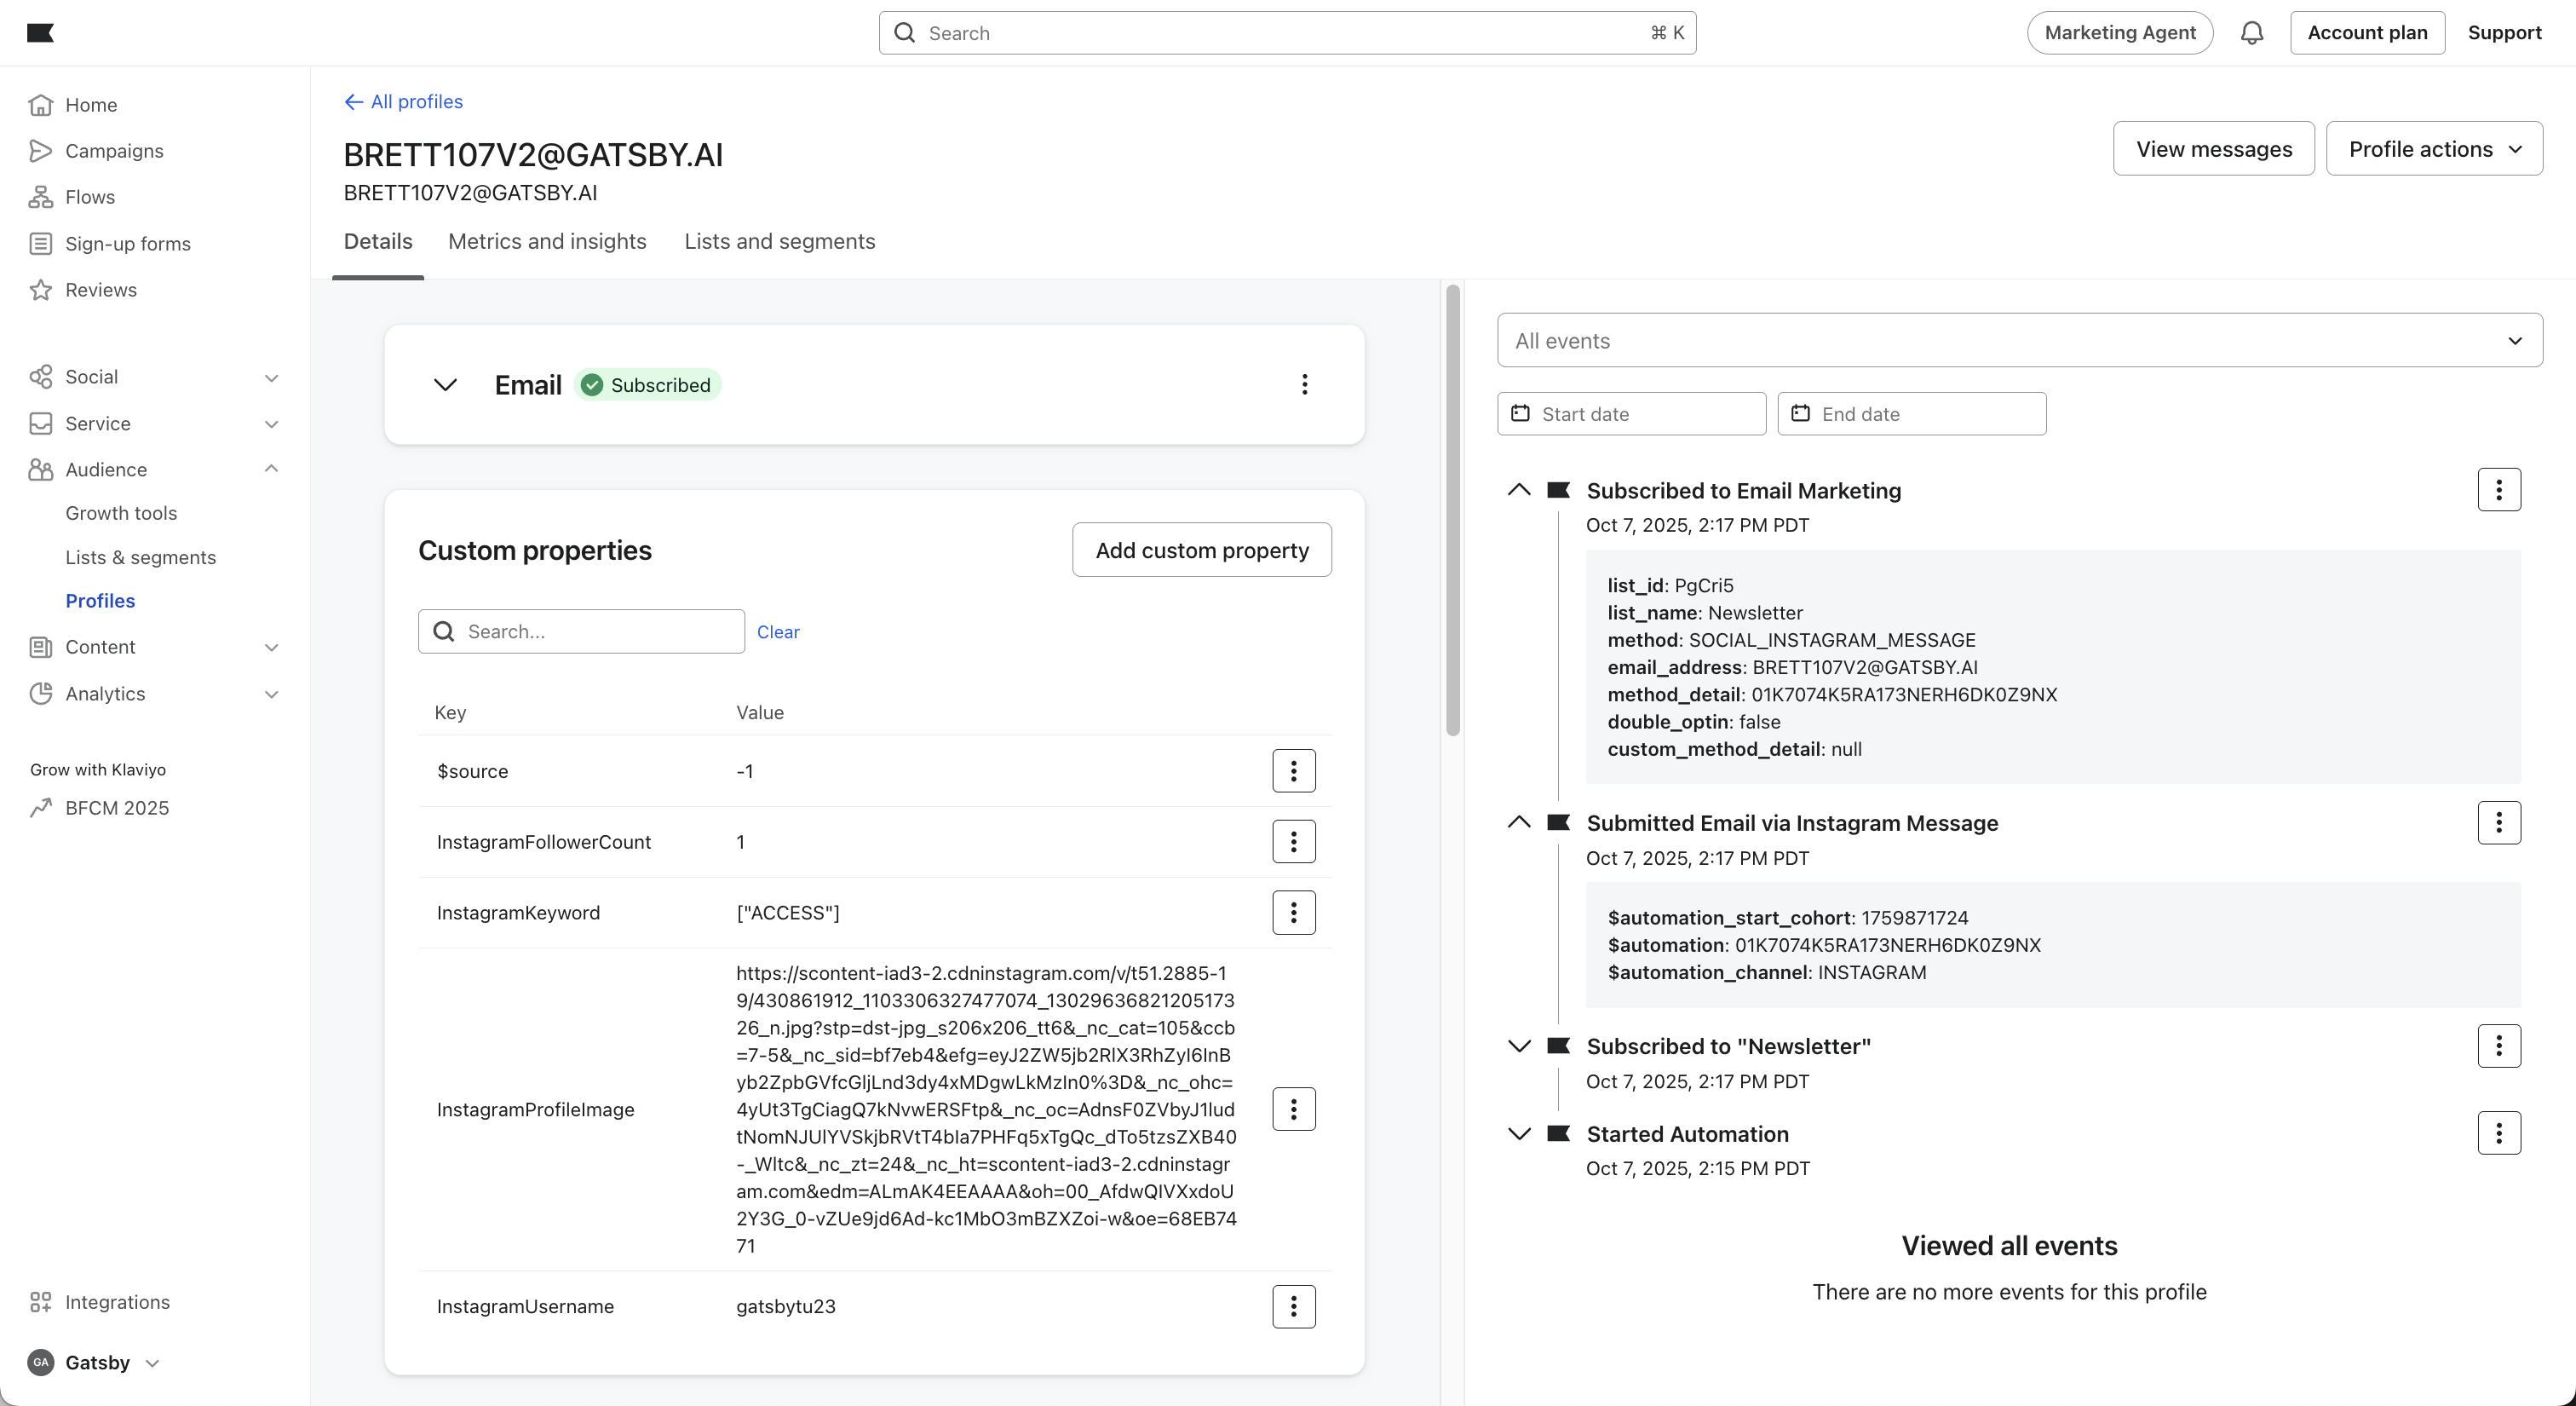
Task: Collapse Submitted Email via Instagram Message event
Action: click(1519, 823)
